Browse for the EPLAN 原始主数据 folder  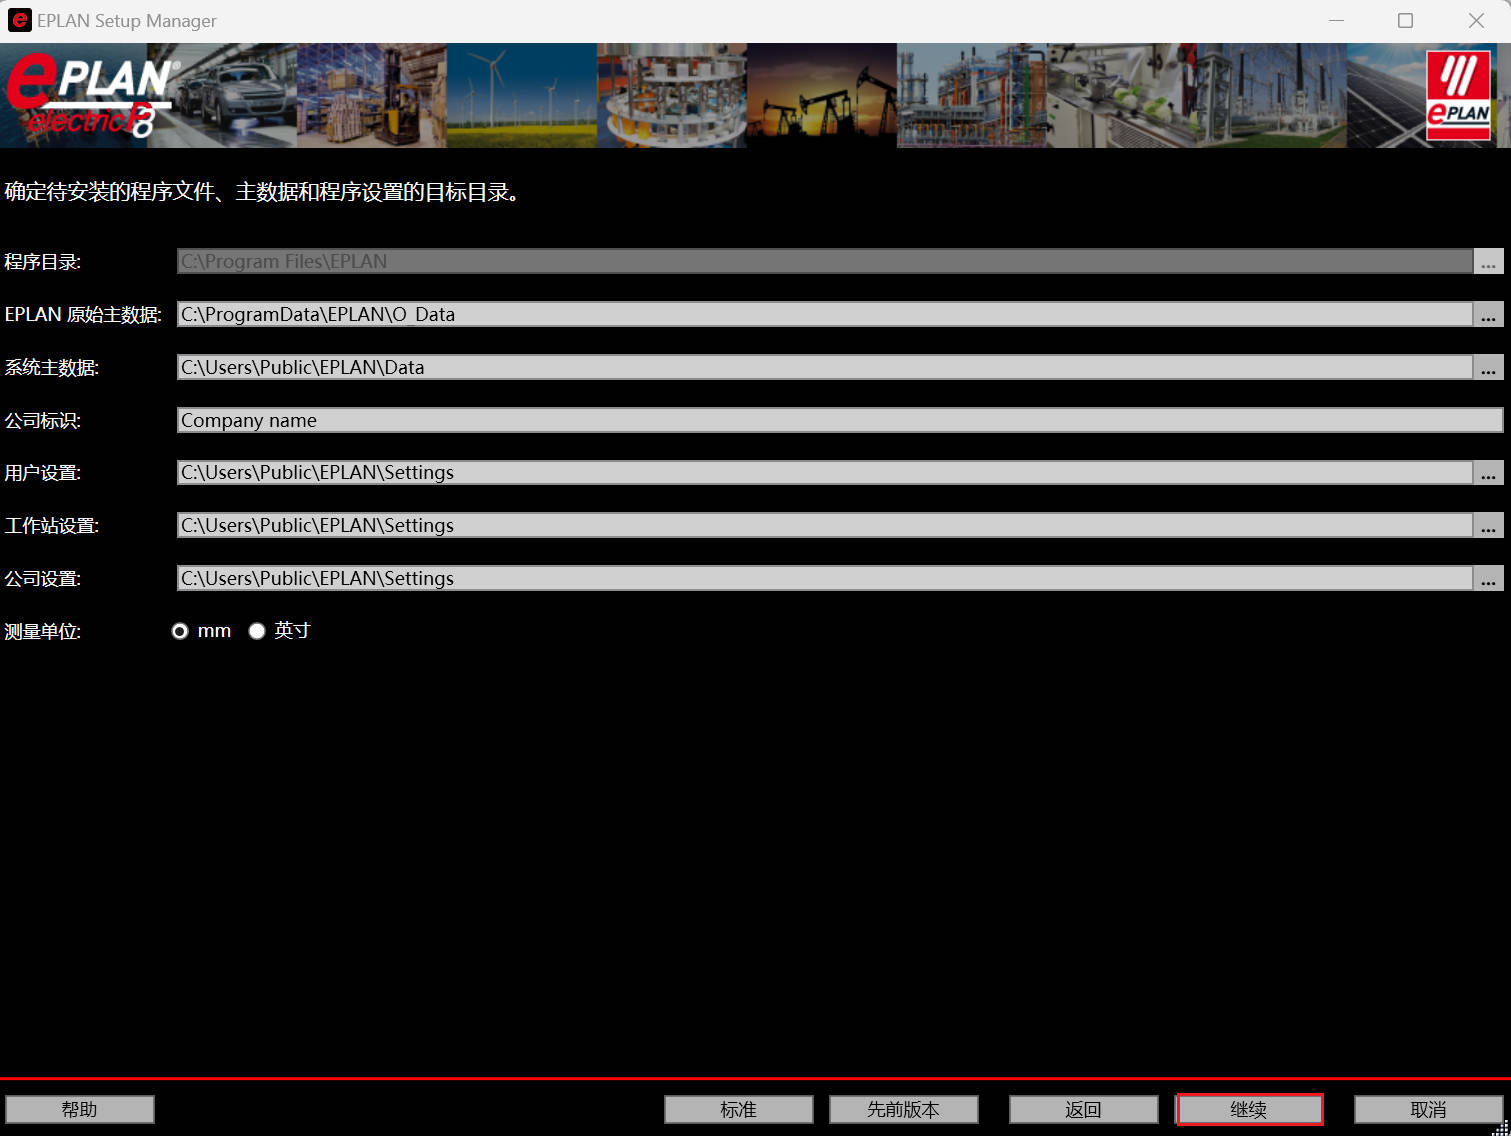click(x=1489, y=314)
